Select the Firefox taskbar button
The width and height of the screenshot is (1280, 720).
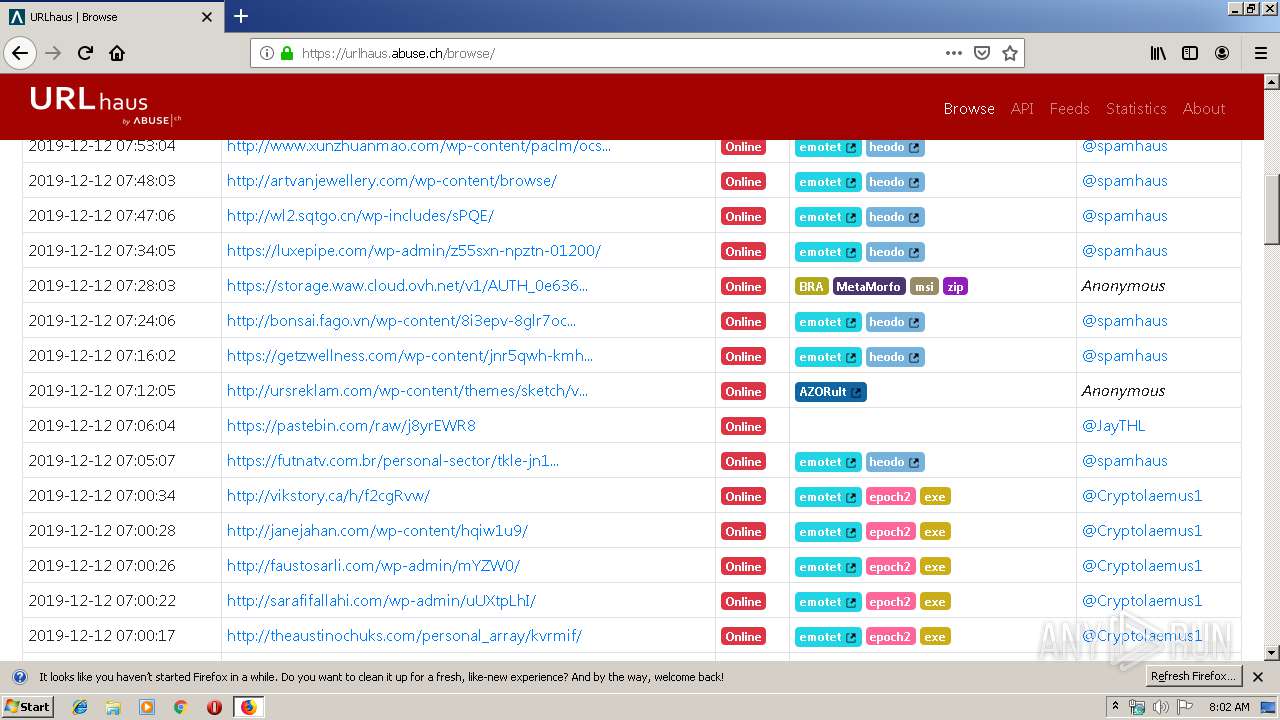click(248, 707)
